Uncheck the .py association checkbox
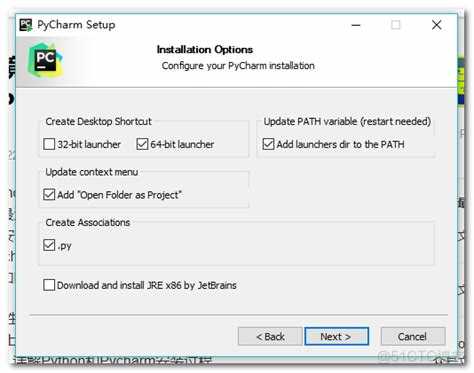 coord(49,245)
